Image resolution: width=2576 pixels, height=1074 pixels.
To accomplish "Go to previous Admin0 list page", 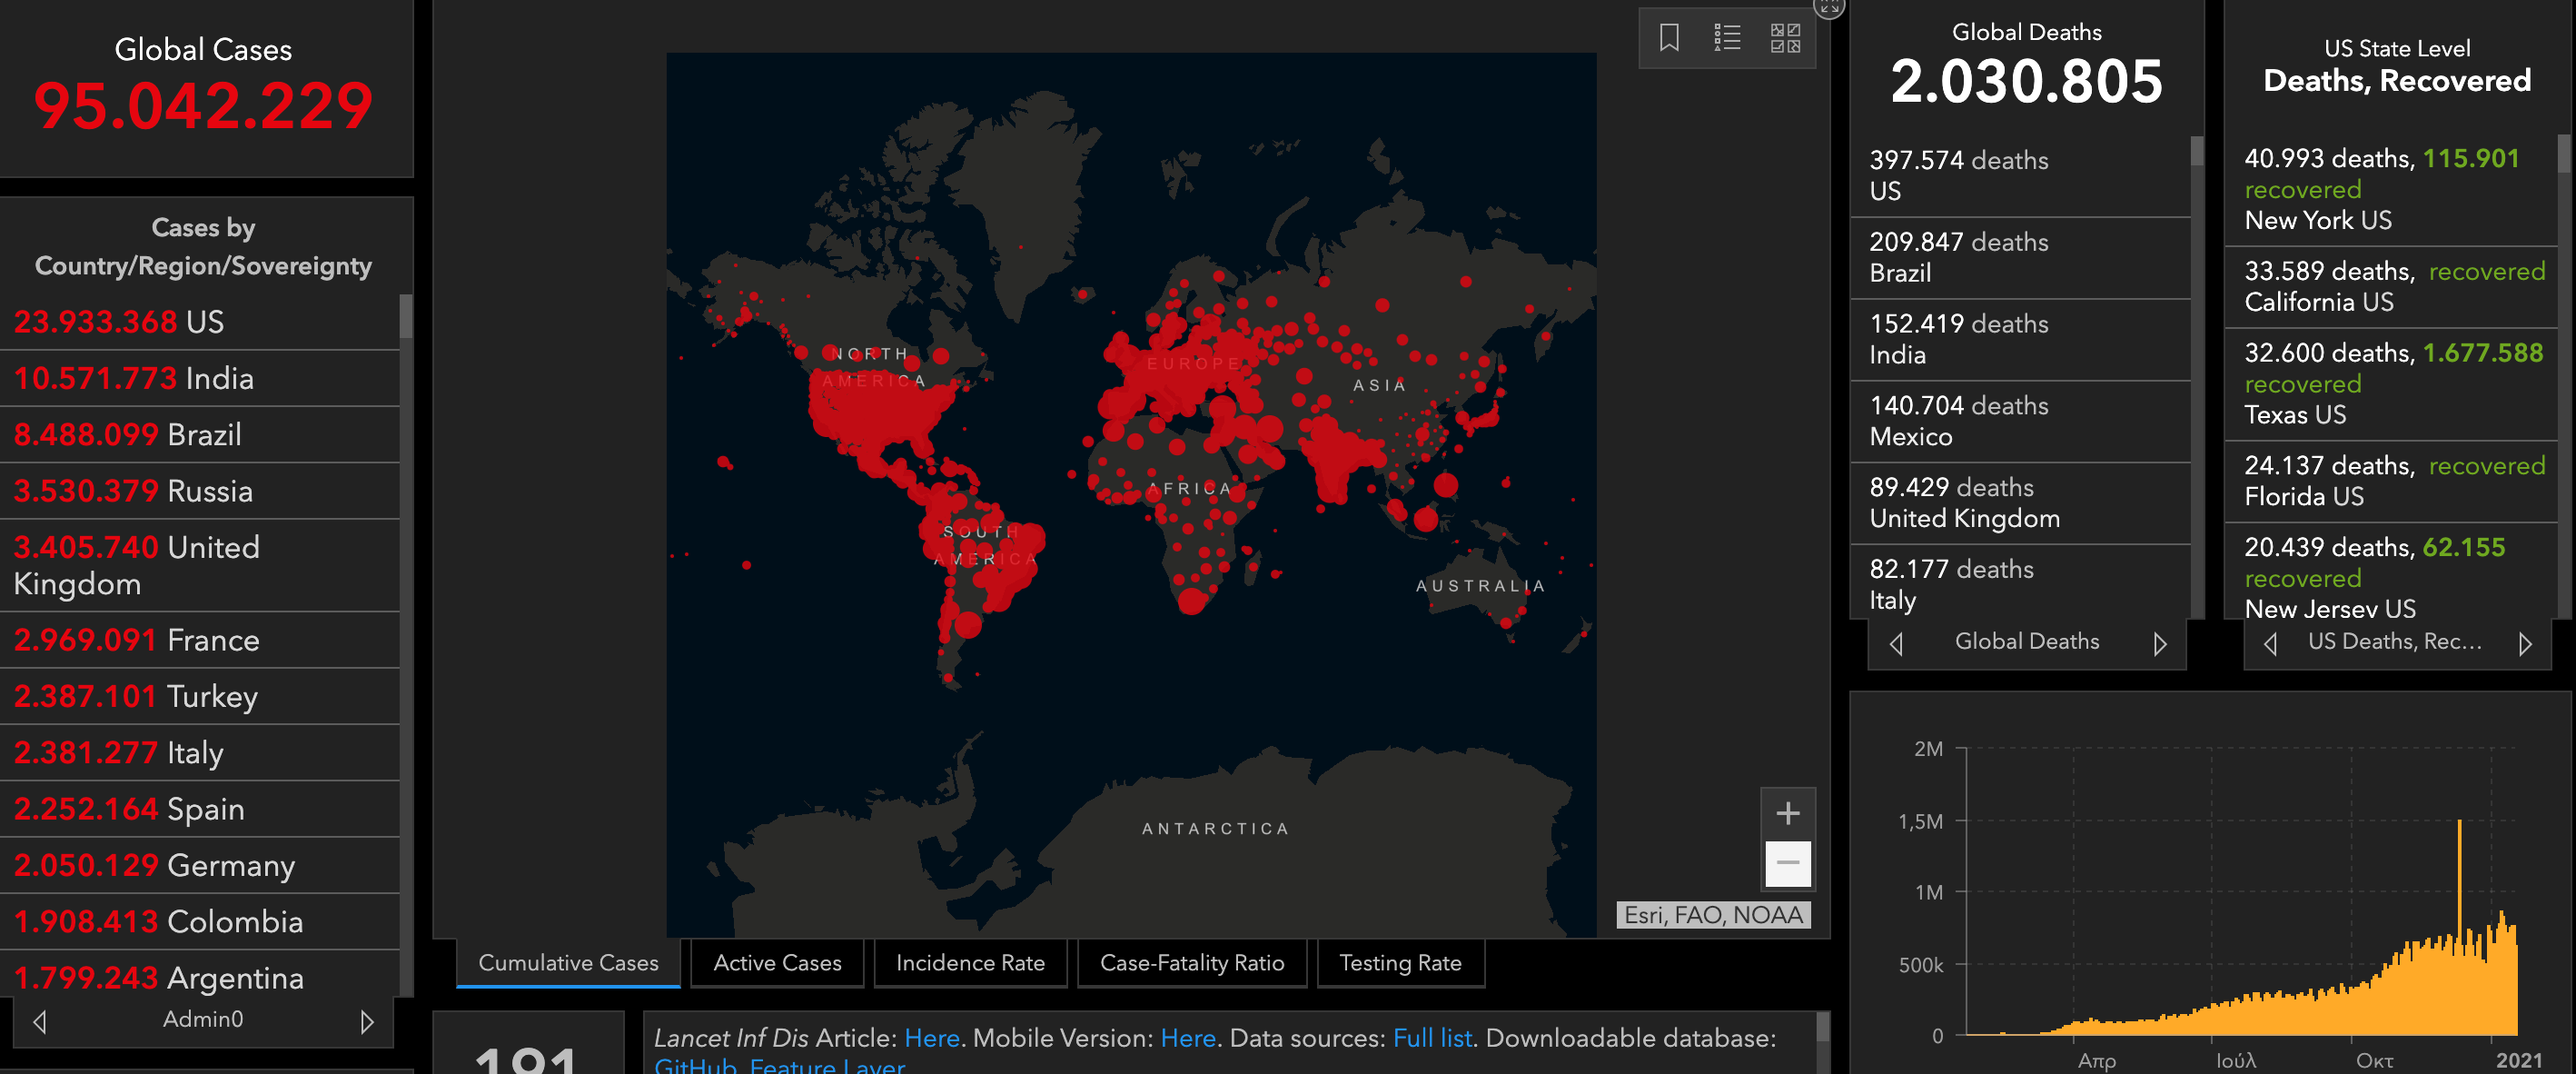I will [40, 1021].
